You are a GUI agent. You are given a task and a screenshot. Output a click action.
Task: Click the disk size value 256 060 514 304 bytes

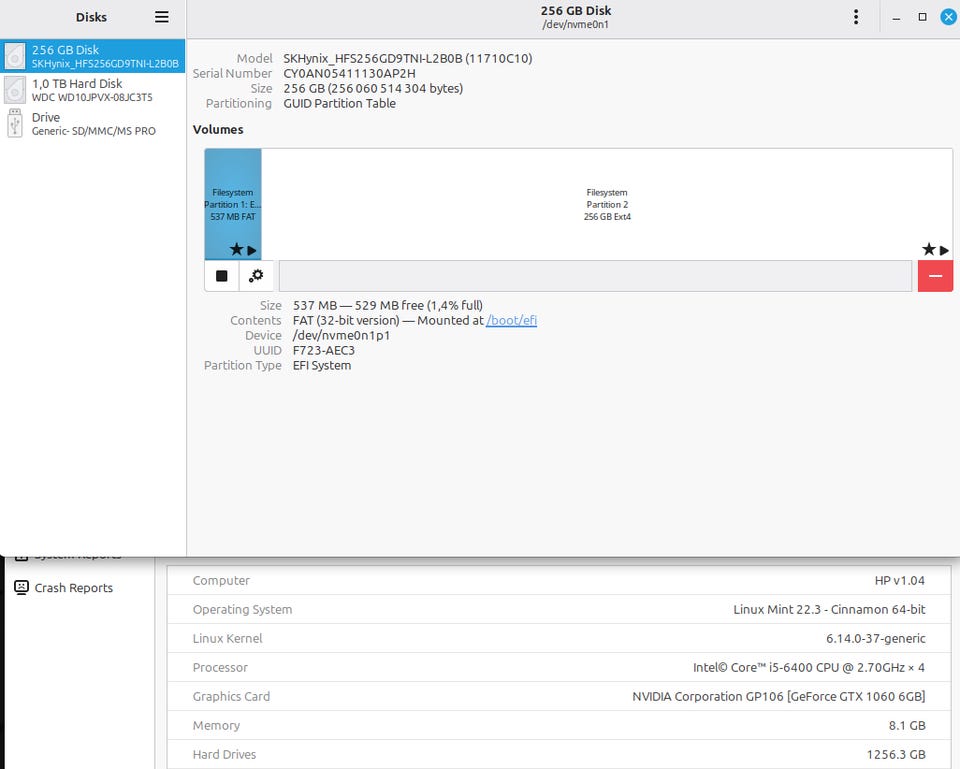point(373,88)
